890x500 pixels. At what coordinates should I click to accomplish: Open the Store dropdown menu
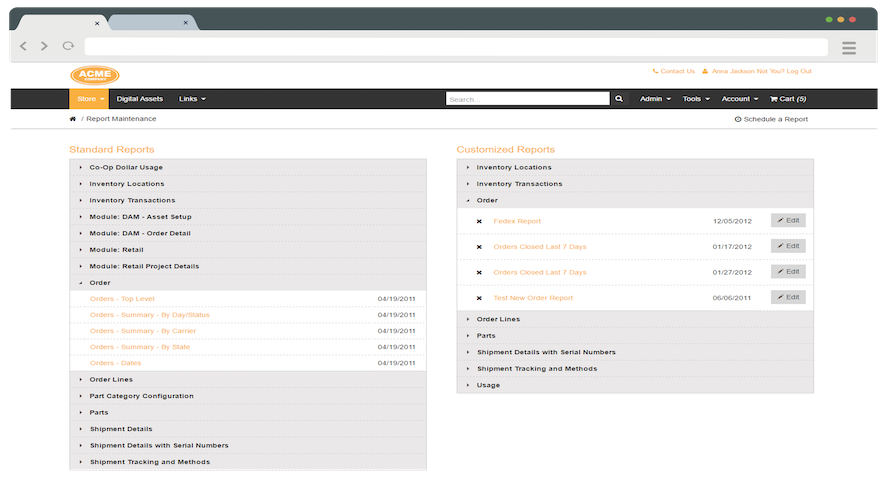click(x=89, y=99)
